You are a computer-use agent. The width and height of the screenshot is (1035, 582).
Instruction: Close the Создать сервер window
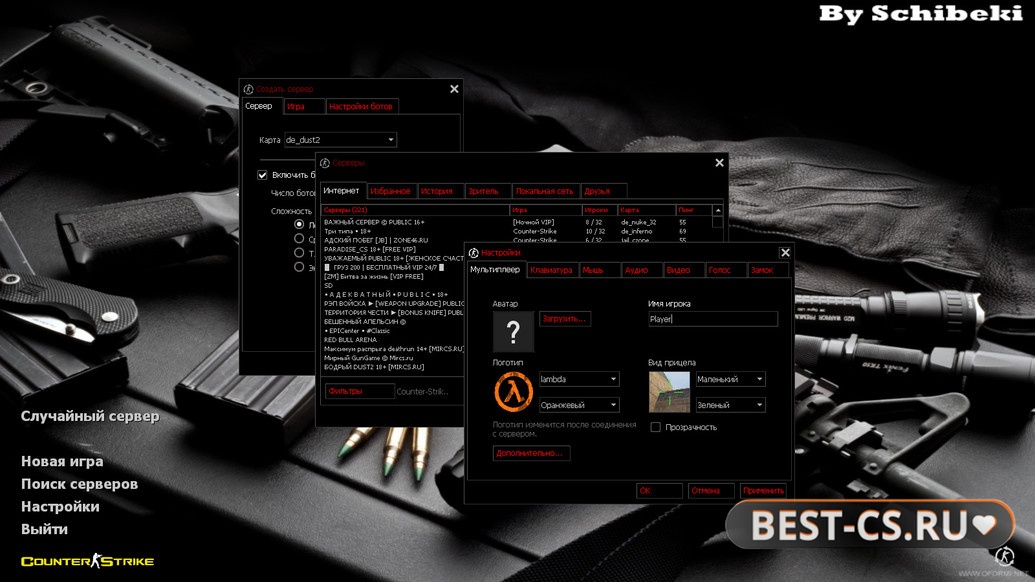(x=454, y=89)
